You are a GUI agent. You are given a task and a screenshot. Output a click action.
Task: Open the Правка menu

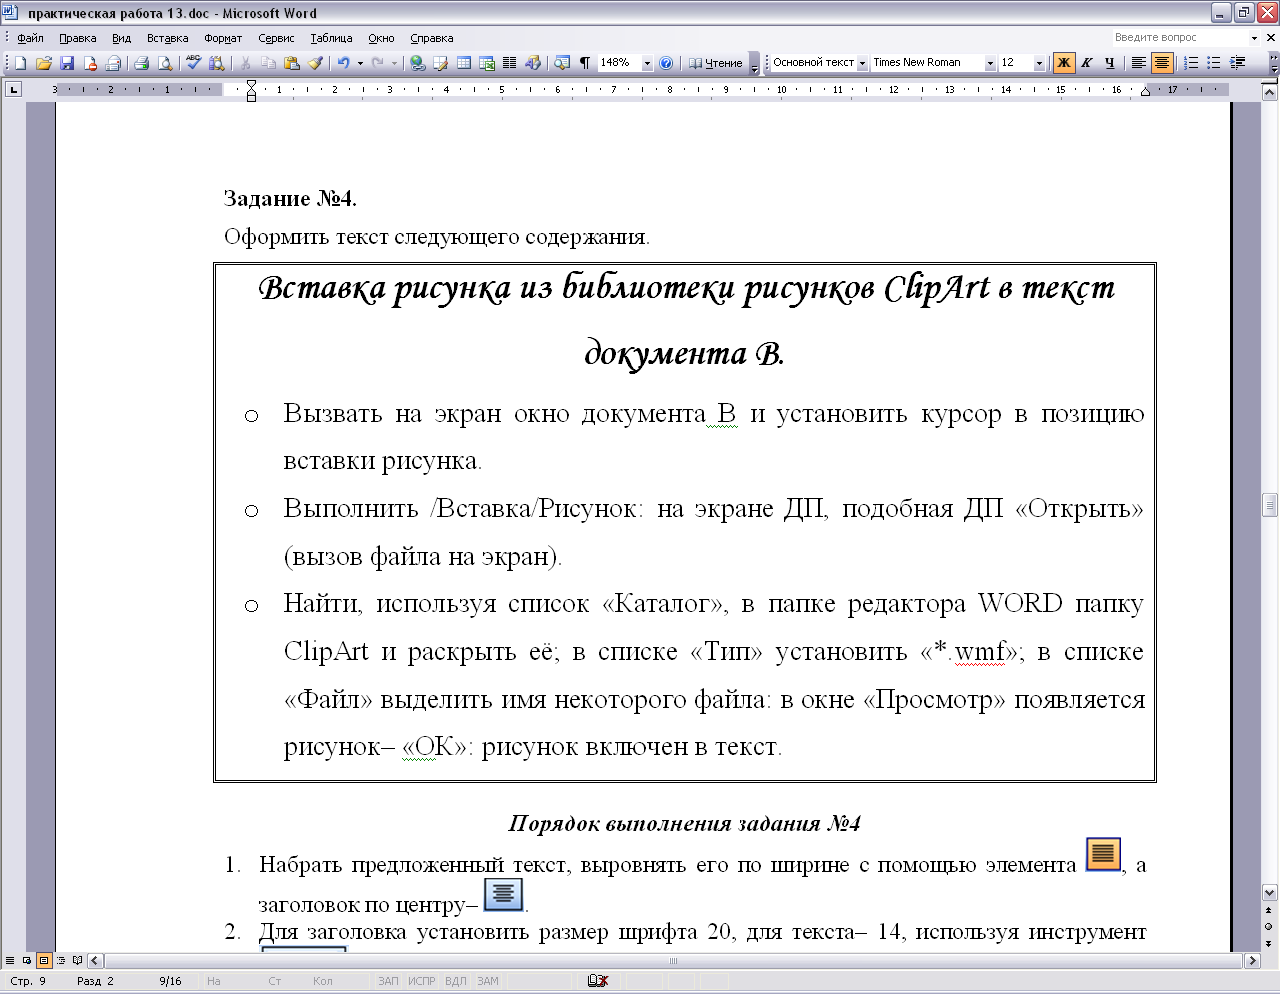(78, 38)
